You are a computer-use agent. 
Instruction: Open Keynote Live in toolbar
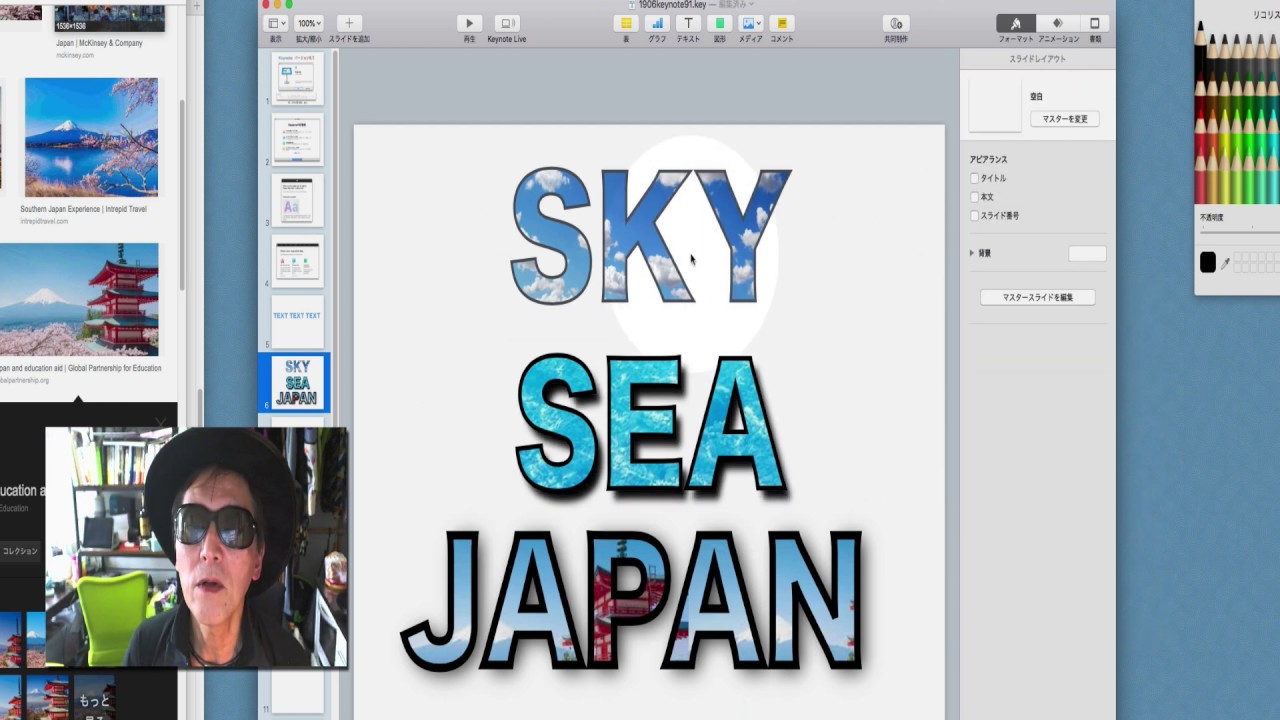tap(507, 23)
